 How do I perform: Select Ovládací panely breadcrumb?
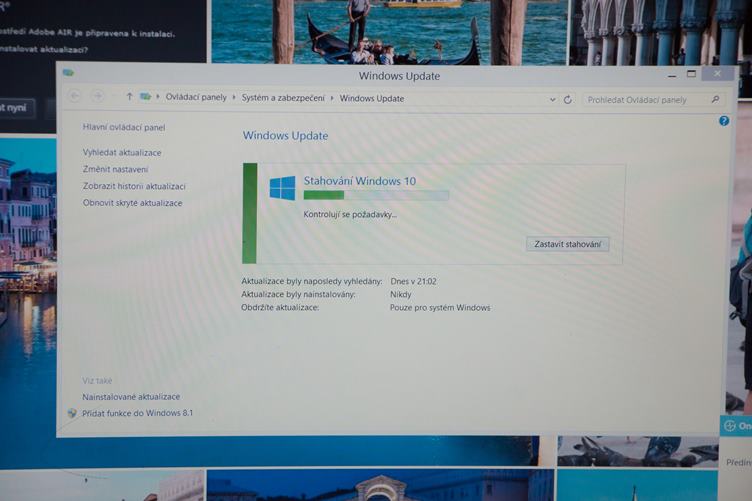tap(196, 97)
